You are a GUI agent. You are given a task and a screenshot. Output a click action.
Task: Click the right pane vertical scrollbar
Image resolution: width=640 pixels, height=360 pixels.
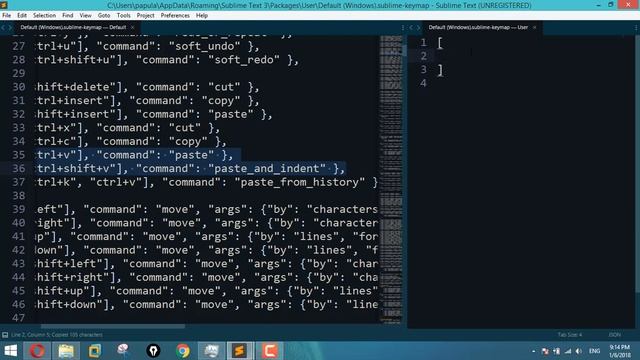[637, 182]
